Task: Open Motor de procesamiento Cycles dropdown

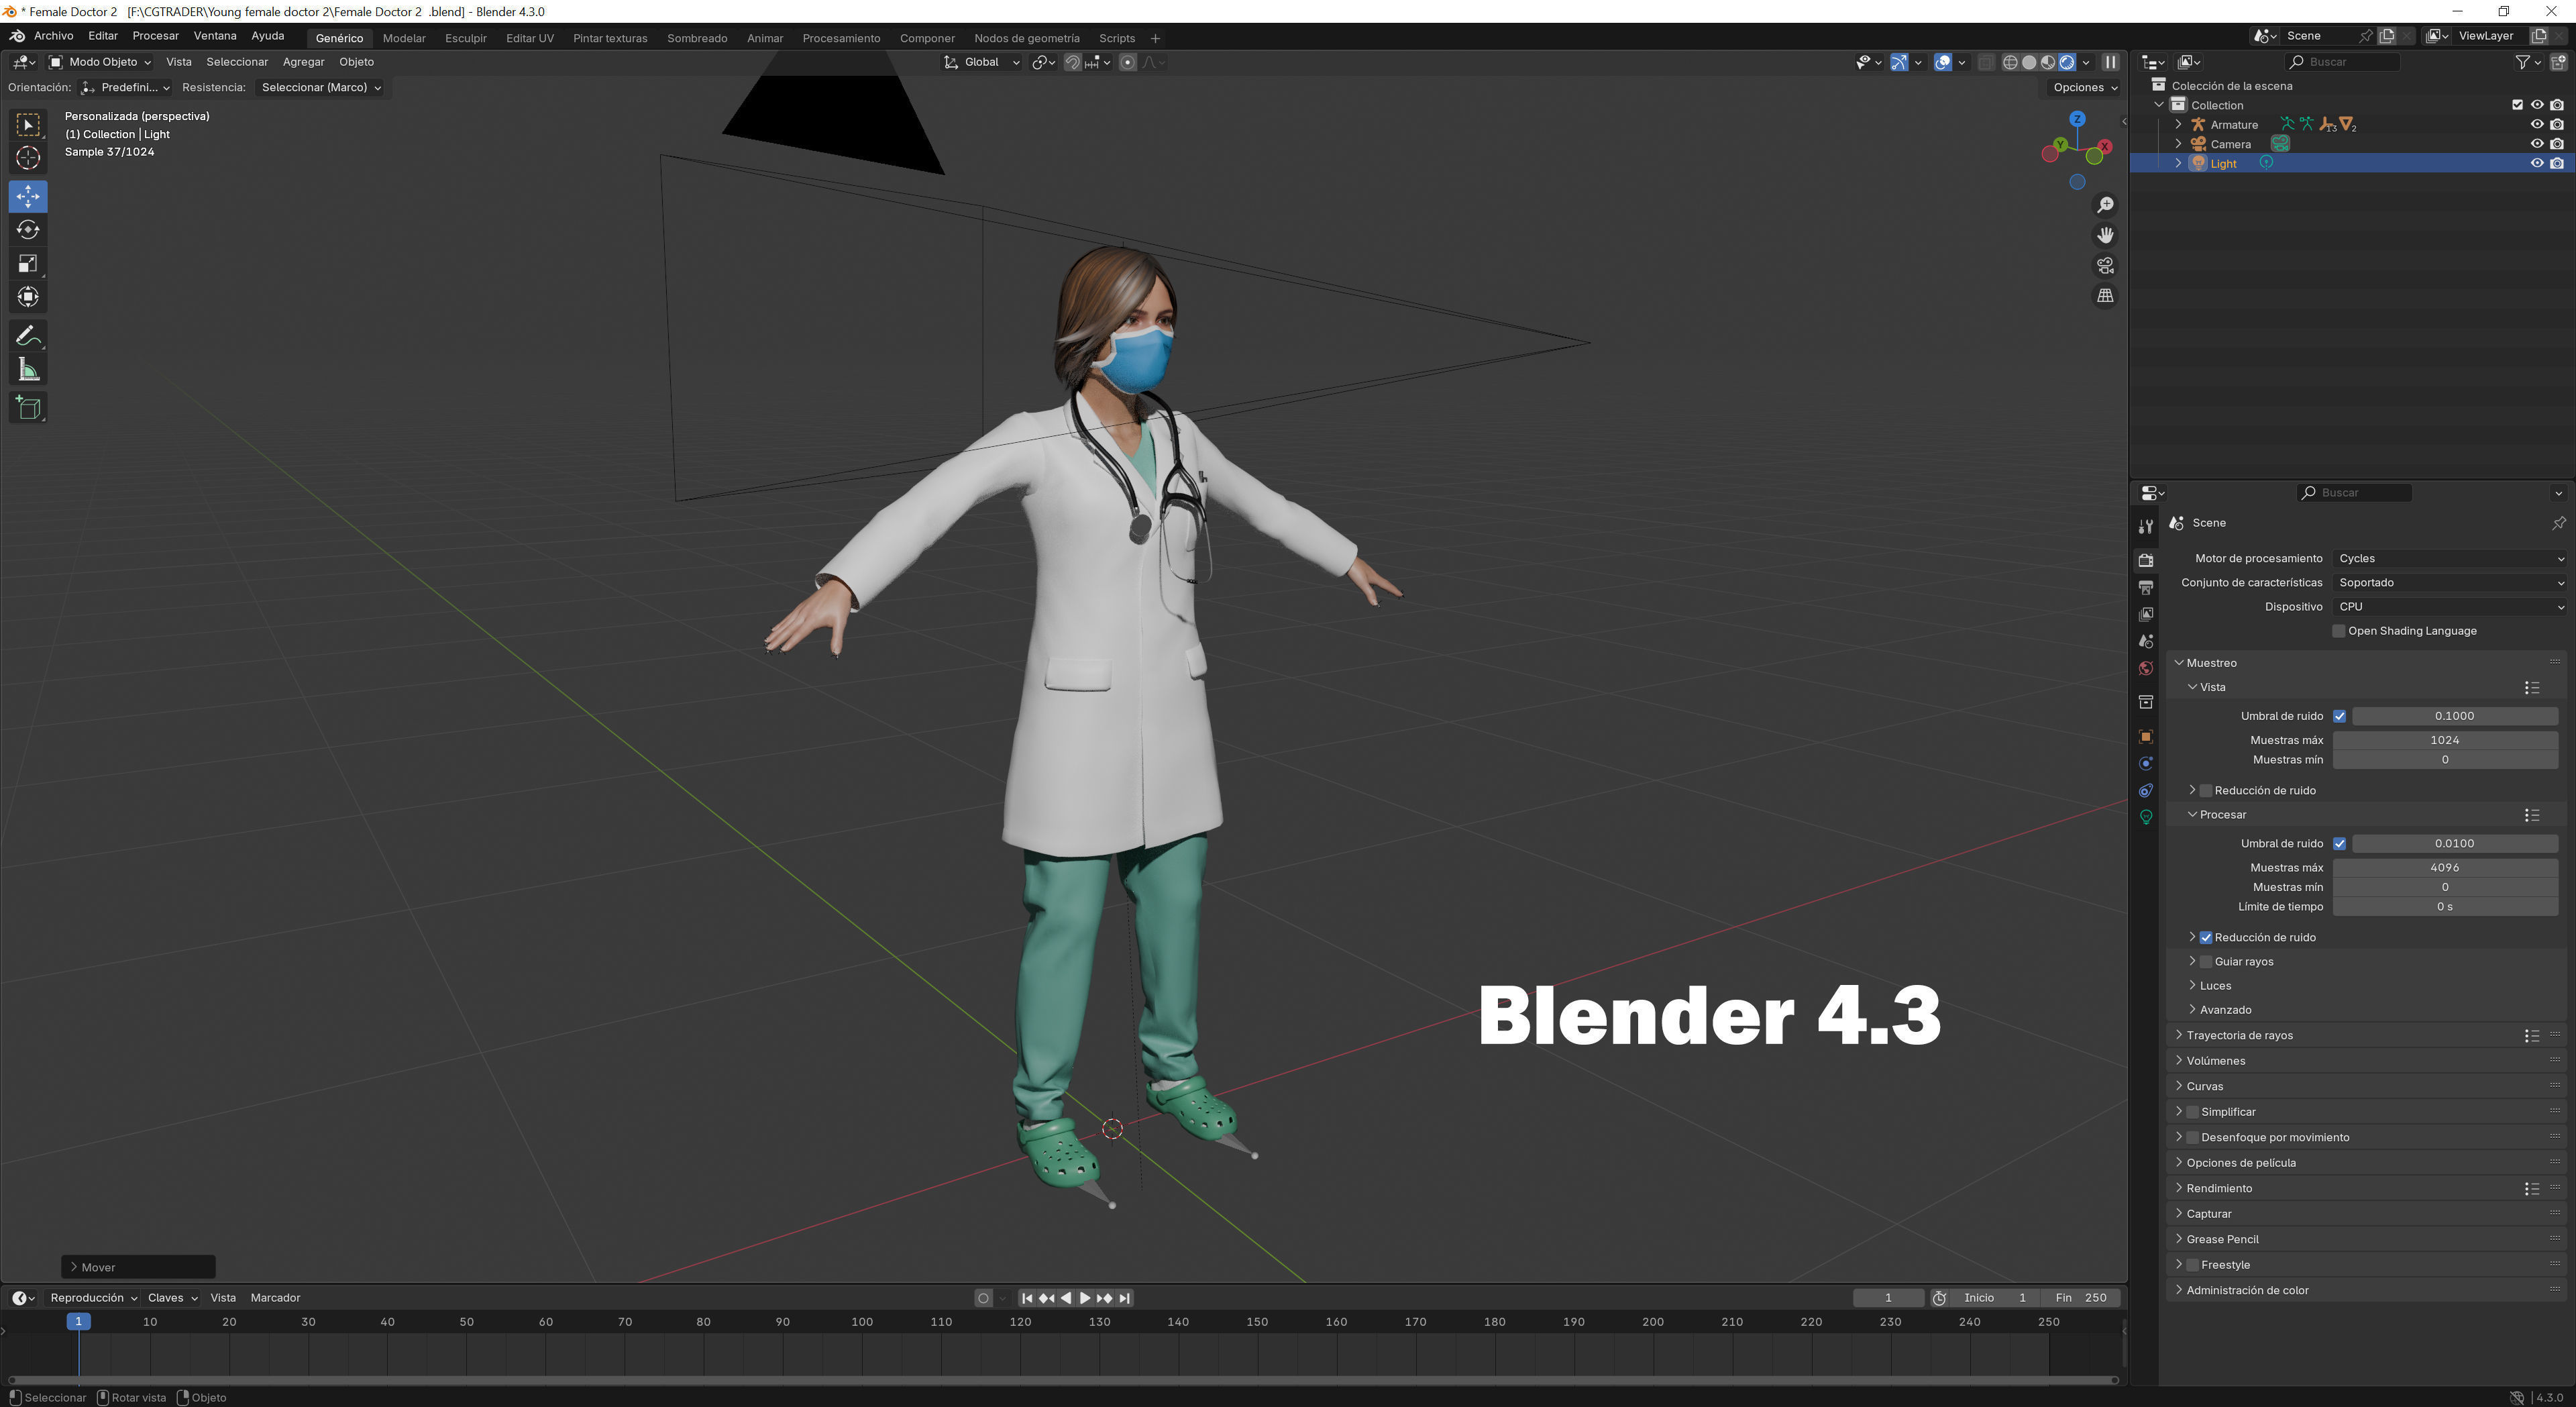Action: [2449, 559]
